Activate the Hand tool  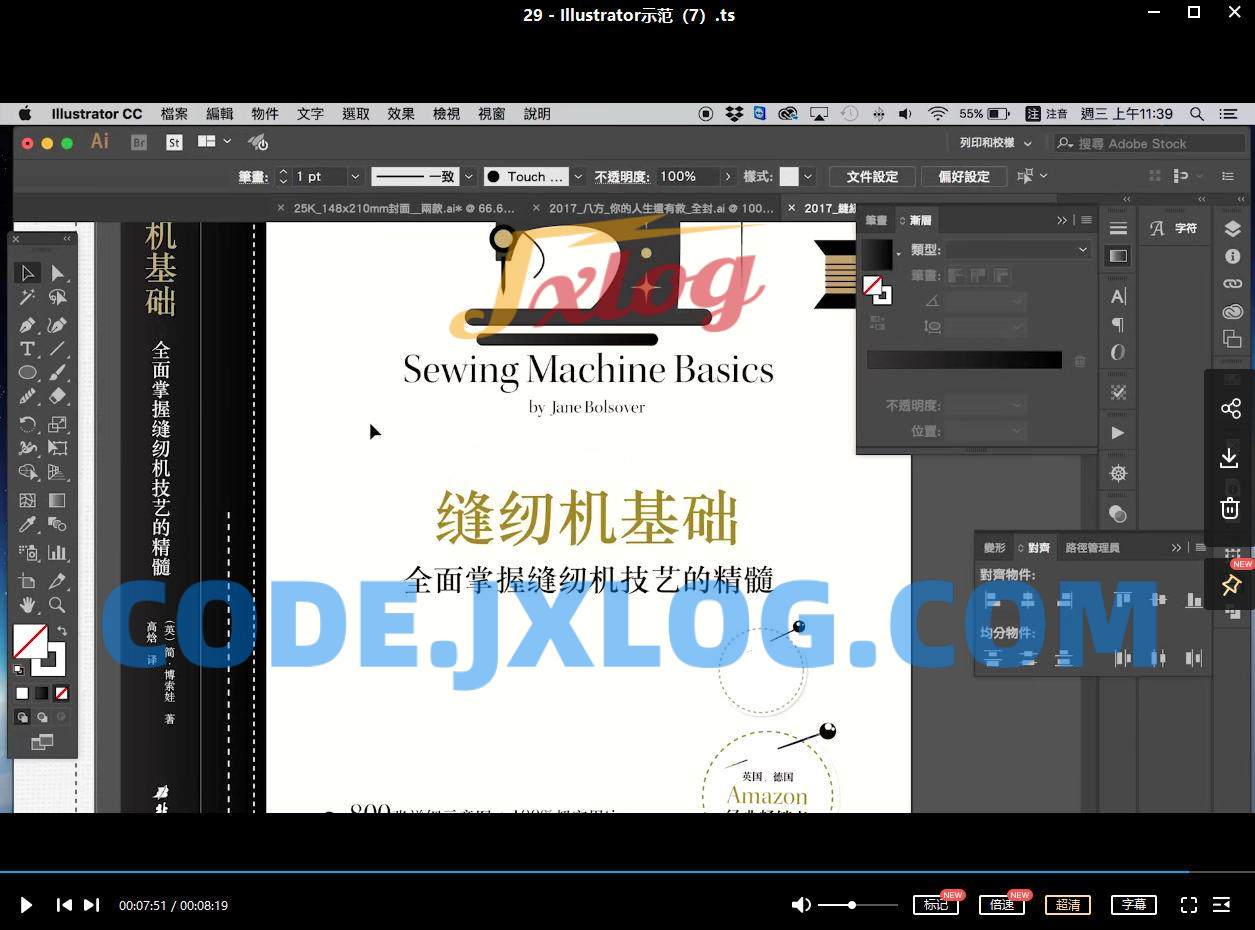pyautogui.click(x=27, y=605)
